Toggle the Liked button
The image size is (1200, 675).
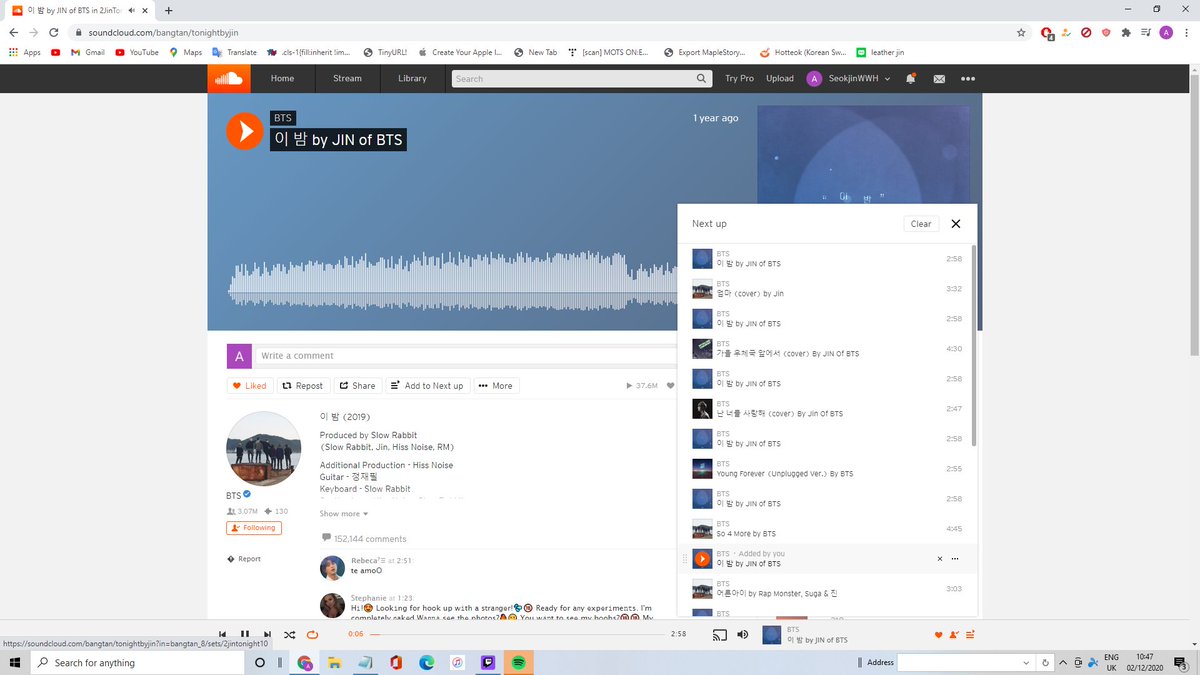click(250, 385)
